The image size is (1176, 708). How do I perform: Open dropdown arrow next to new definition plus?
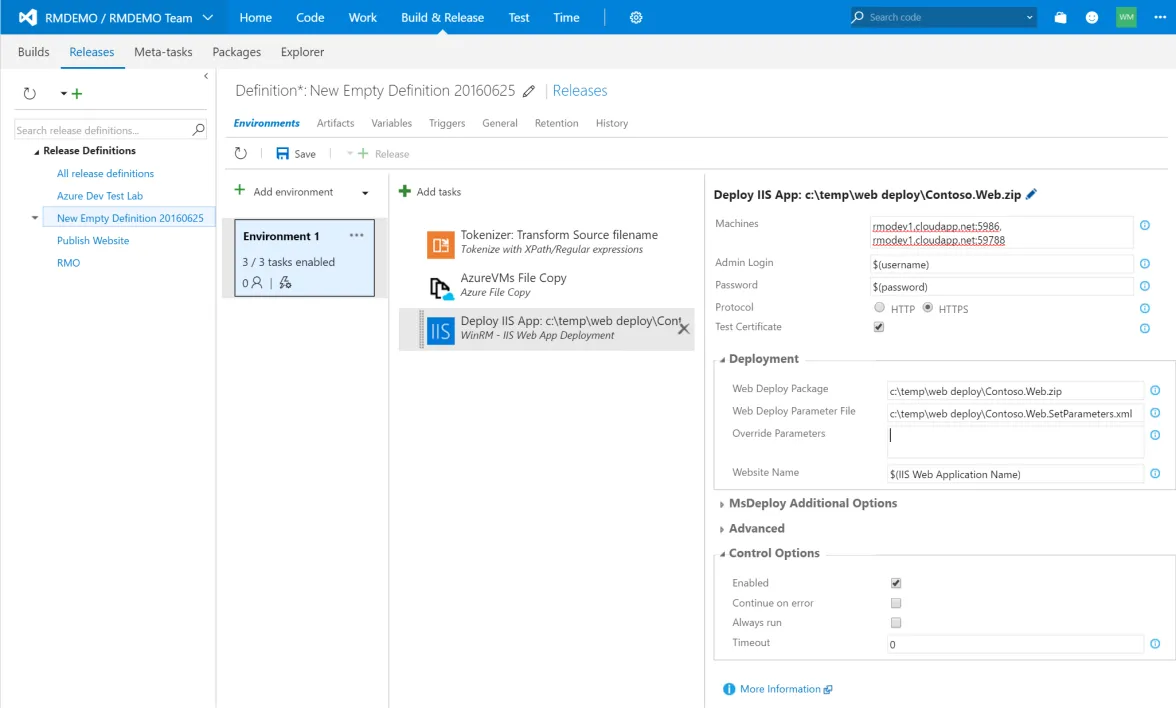(x=64, y=94)
